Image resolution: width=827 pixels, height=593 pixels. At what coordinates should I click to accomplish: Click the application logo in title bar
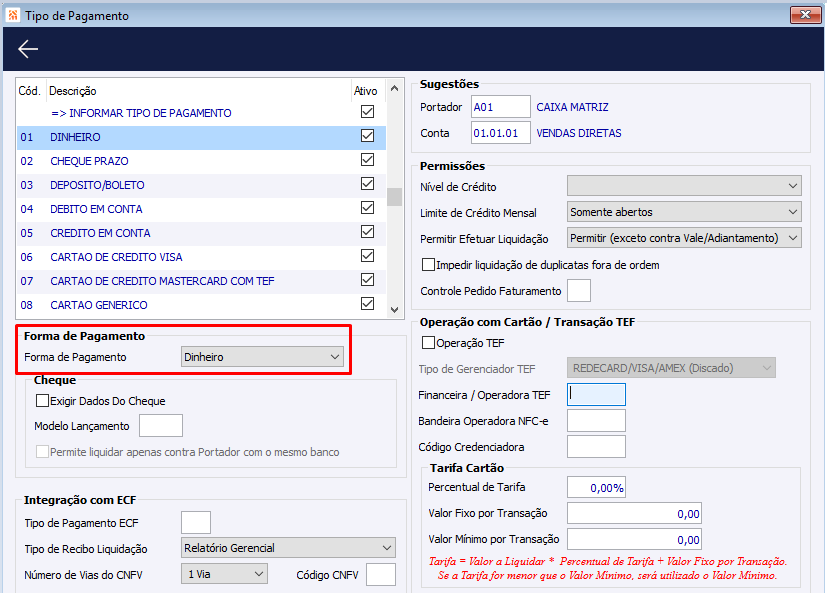pos(12,15)
